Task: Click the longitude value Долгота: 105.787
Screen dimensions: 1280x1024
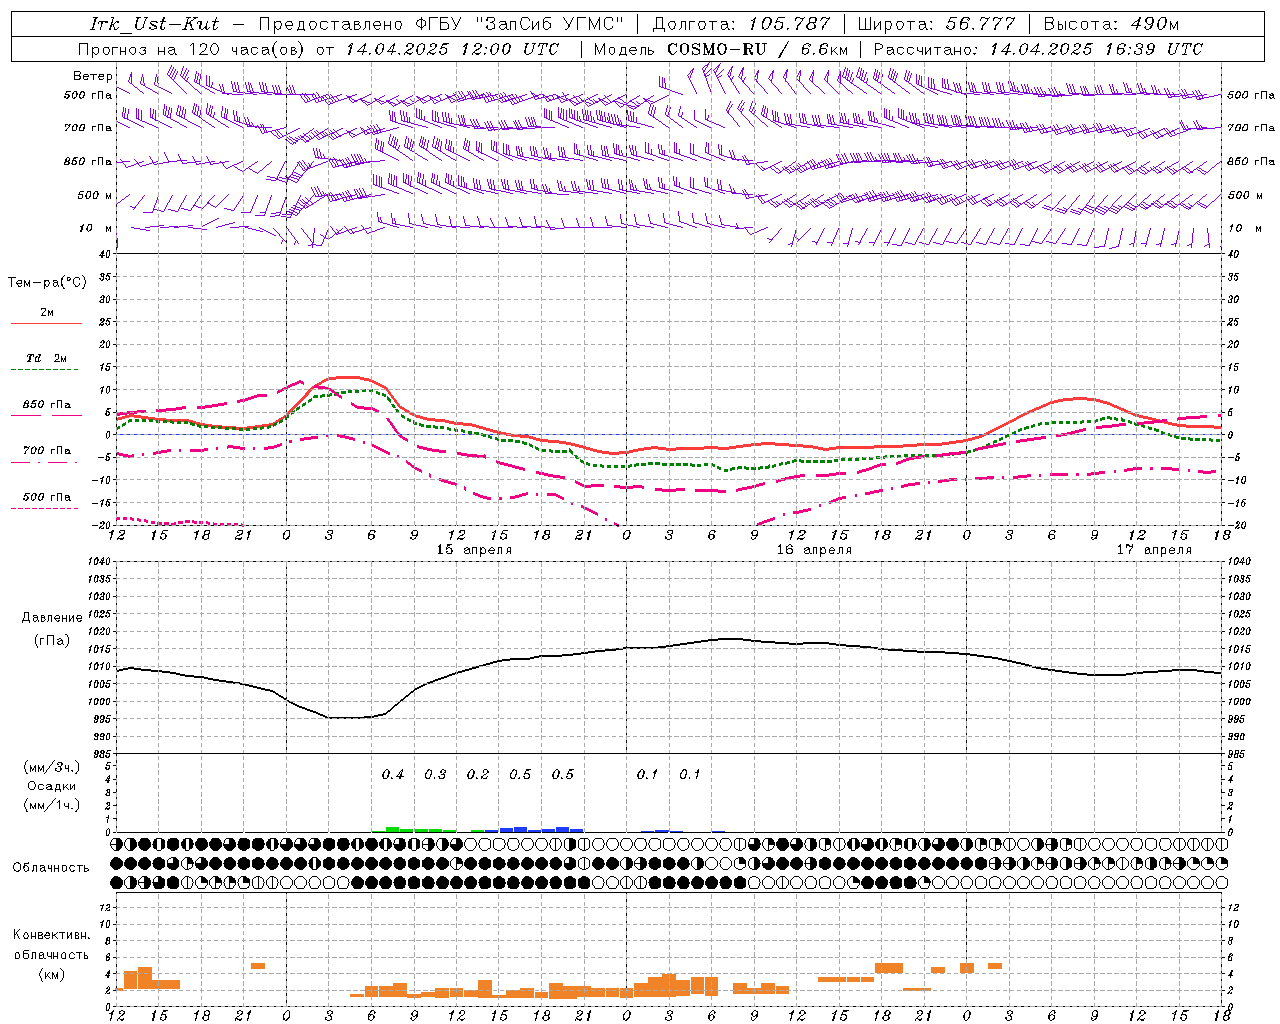Action: pyautogui.click(x=741, y=24)
